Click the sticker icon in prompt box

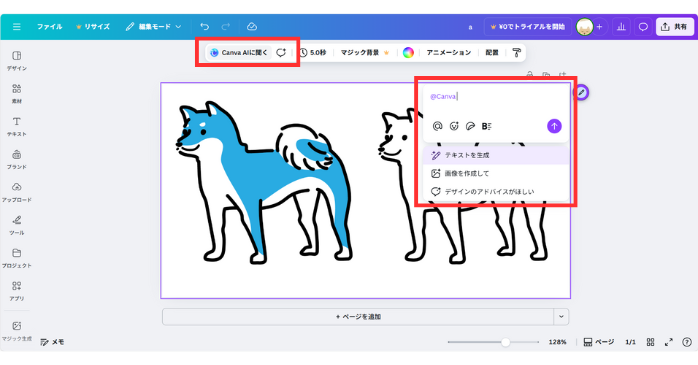pos(470,126)
